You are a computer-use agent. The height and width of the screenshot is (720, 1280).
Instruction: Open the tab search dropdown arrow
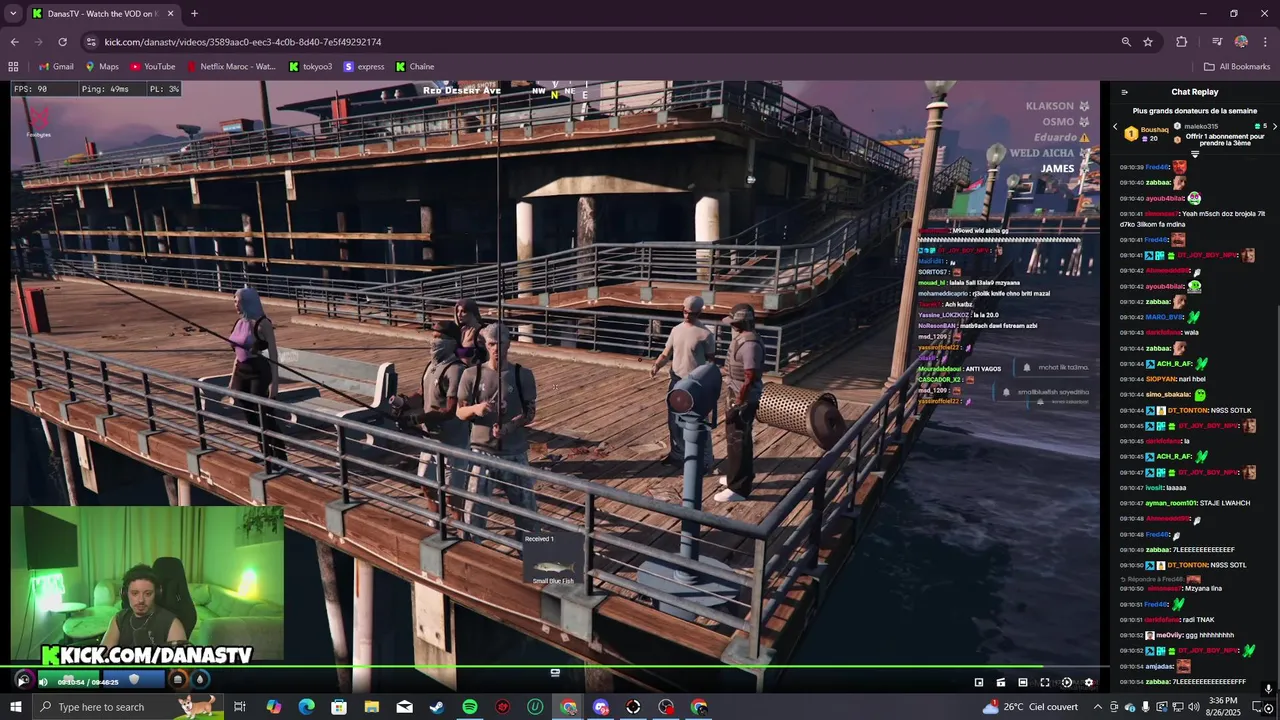13,14
